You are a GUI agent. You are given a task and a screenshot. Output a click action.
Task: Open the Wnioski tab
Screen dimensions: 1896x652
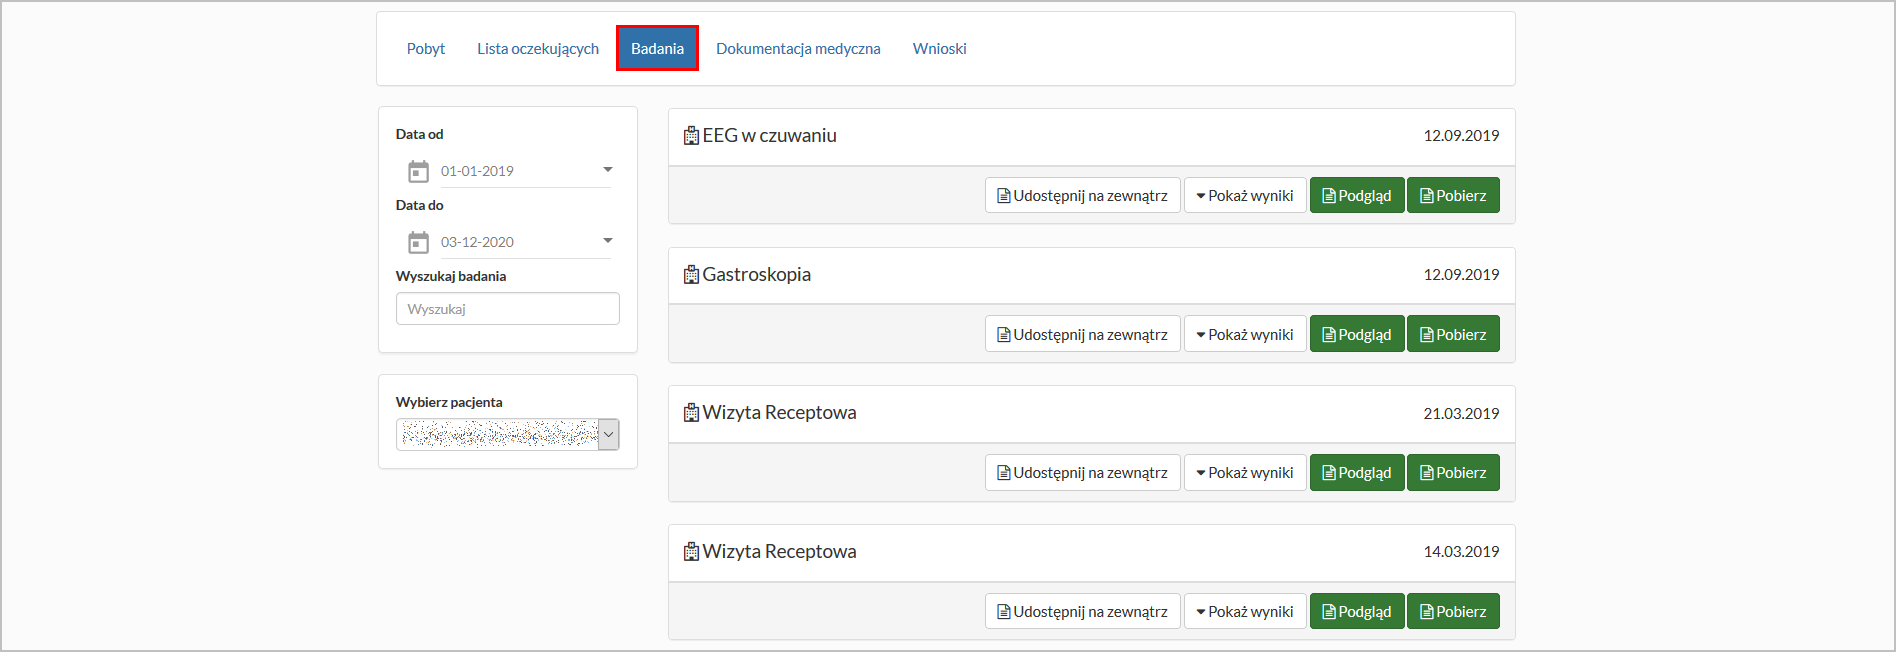939,49
